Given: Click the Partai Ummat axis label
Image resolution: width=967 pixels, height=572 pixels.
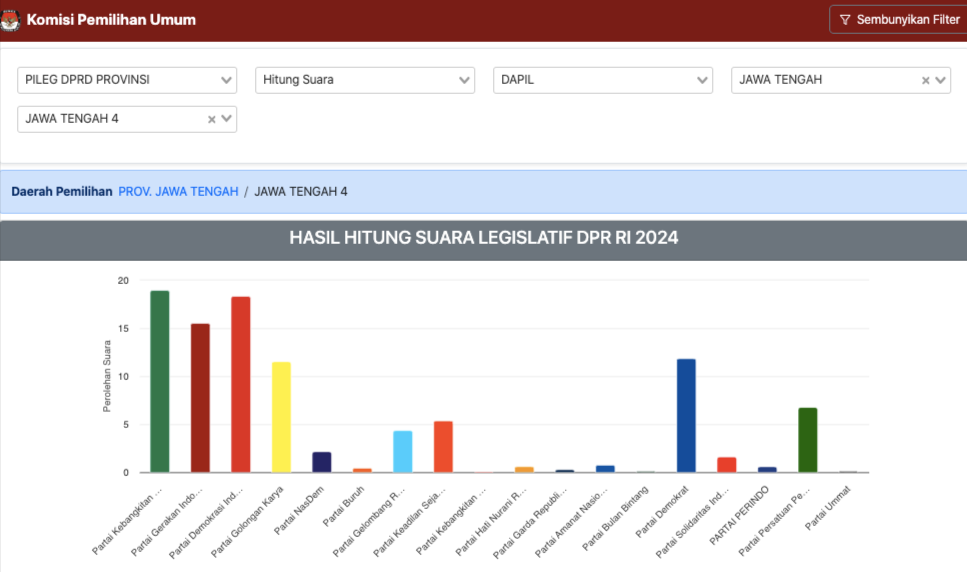Looking at the screenshot, I should [828, 508].
